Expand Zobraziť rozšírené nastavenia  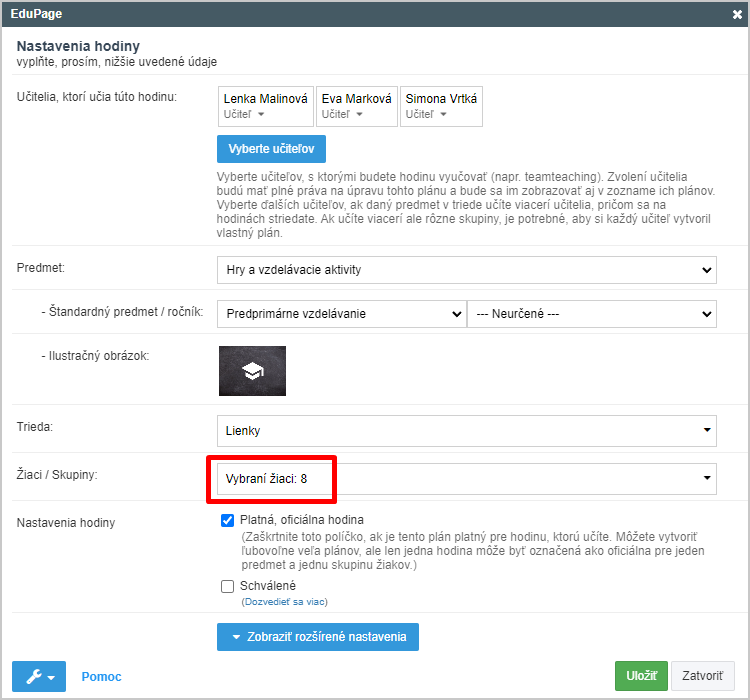click(x=318, y=637)
